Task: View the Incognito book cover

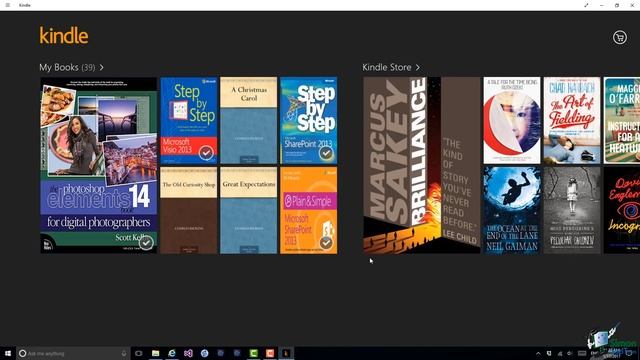Action: click(x=622, y=210)
